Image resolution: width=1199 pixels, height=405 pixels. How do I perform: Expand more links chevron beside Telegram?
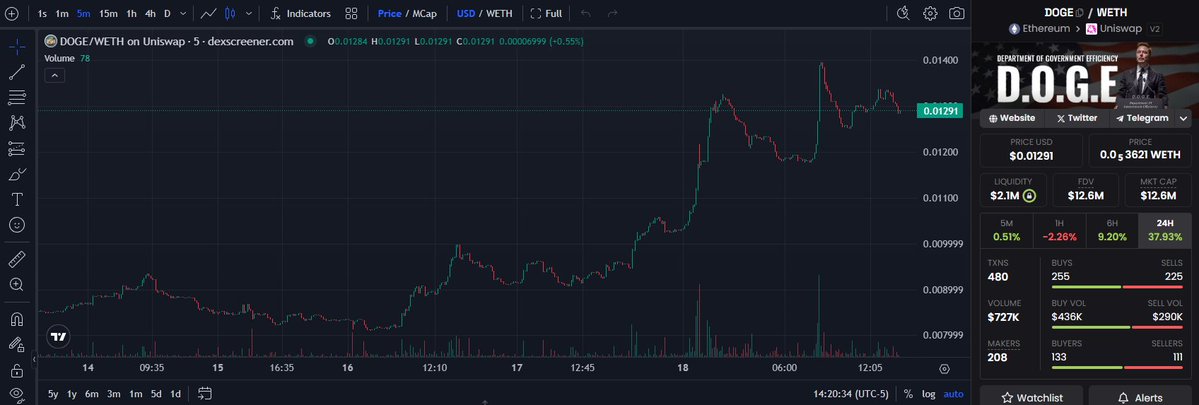click(1184, 118)
